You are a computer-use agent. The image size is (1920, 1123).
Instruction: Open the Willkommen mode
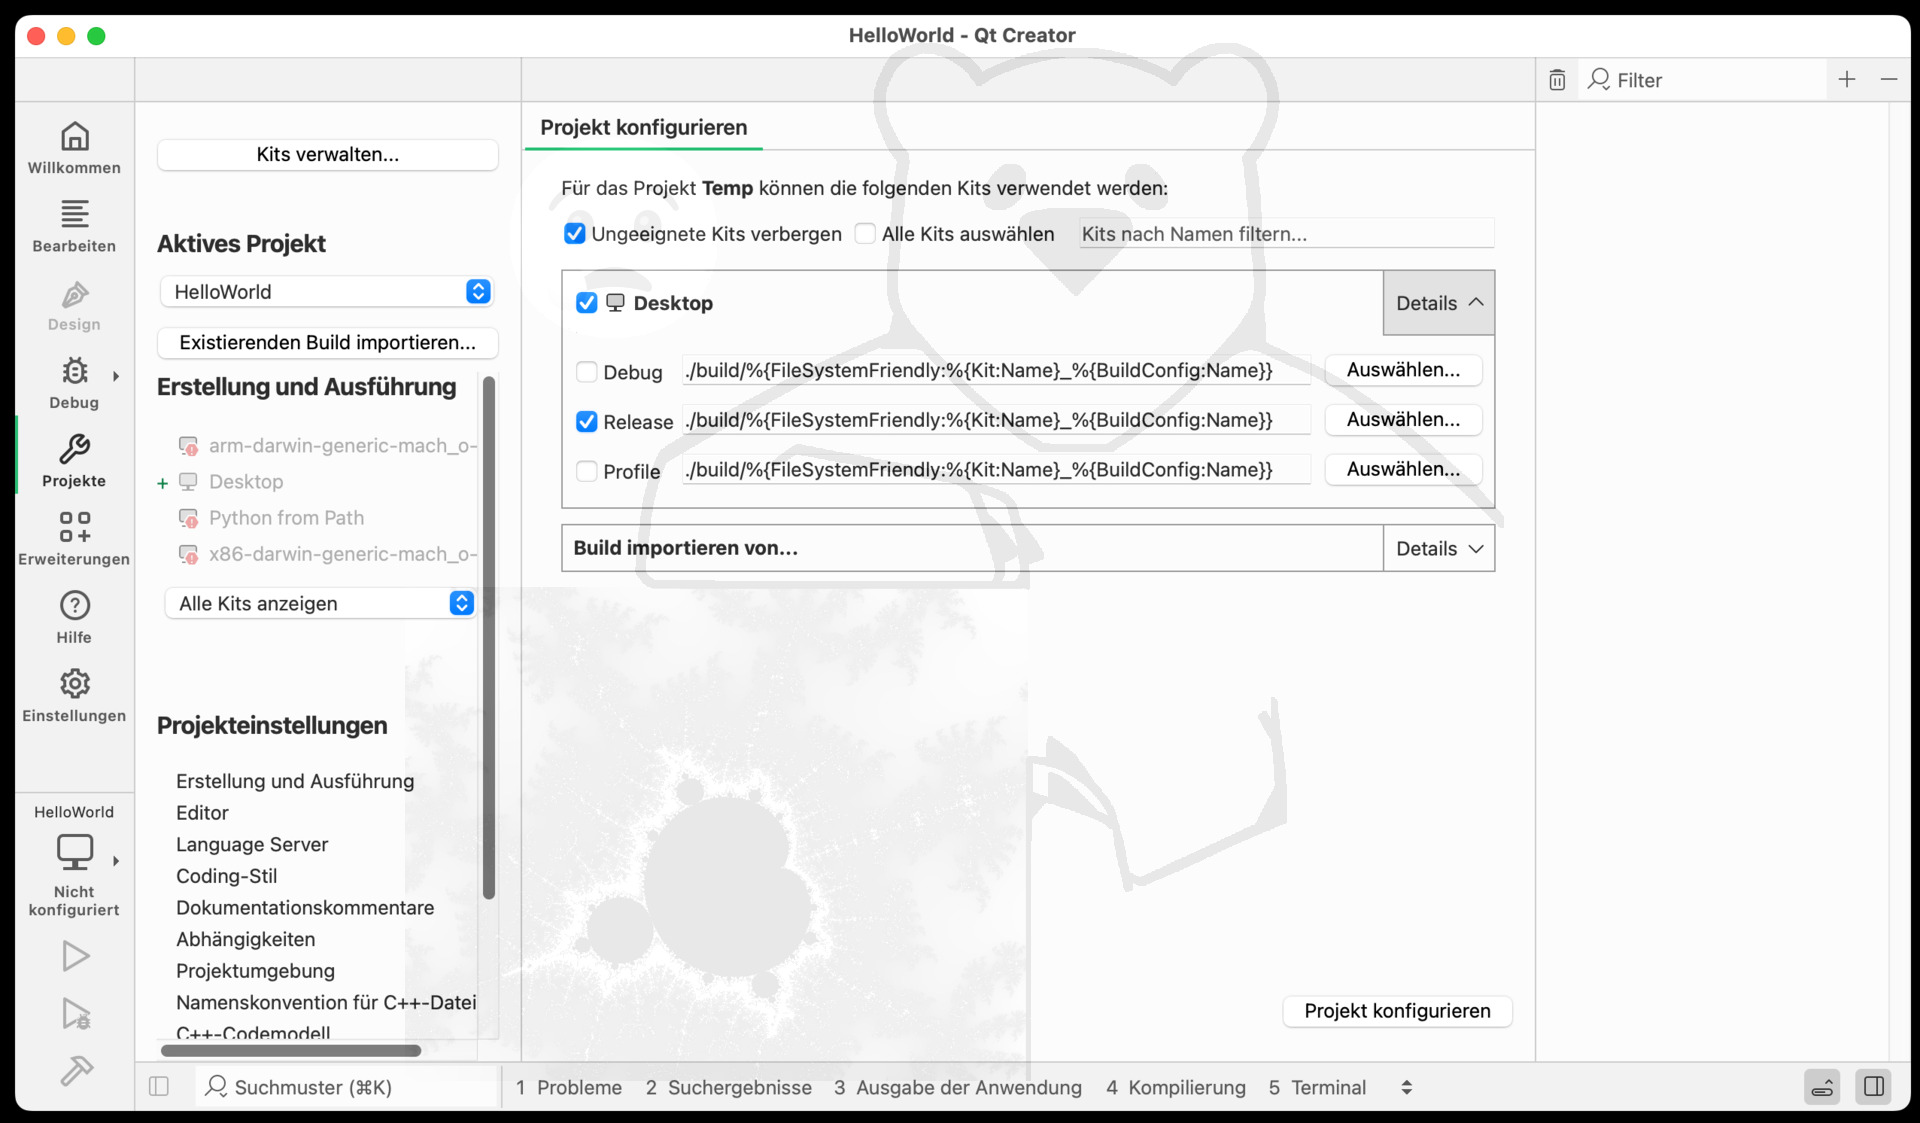coord(74,148)
